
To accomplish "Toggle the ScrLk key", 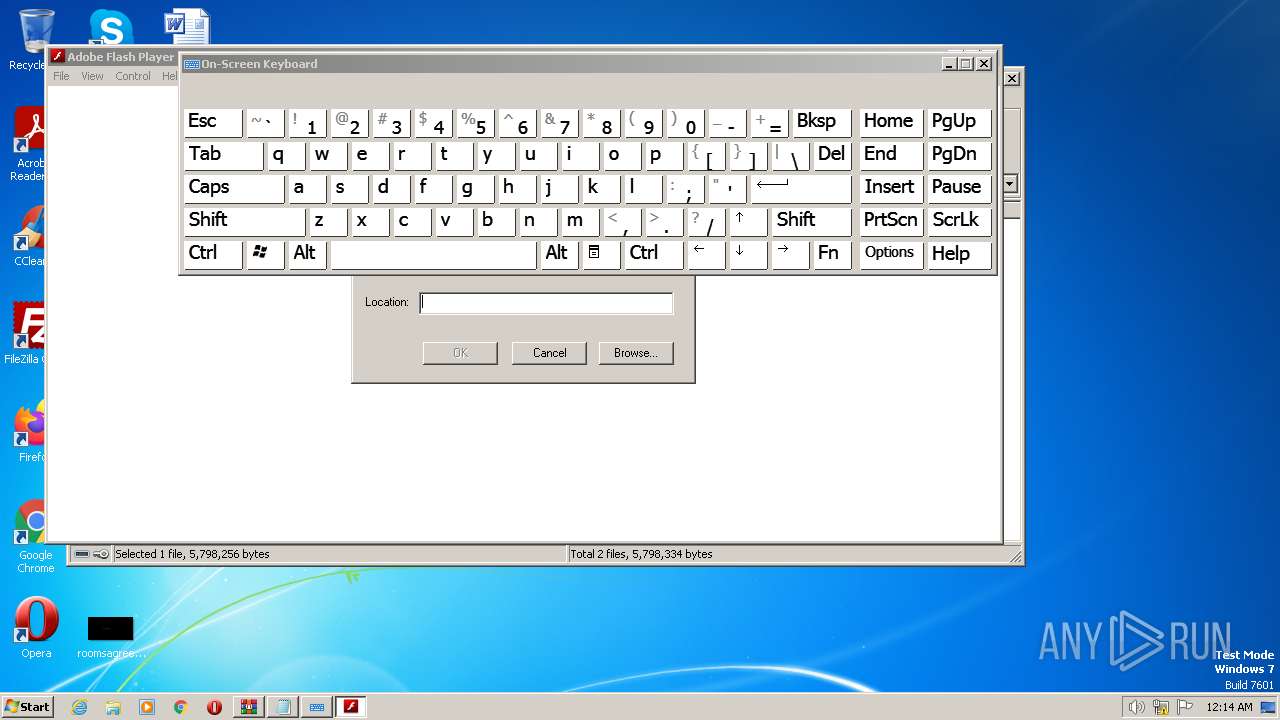I will tap(959, 221).
